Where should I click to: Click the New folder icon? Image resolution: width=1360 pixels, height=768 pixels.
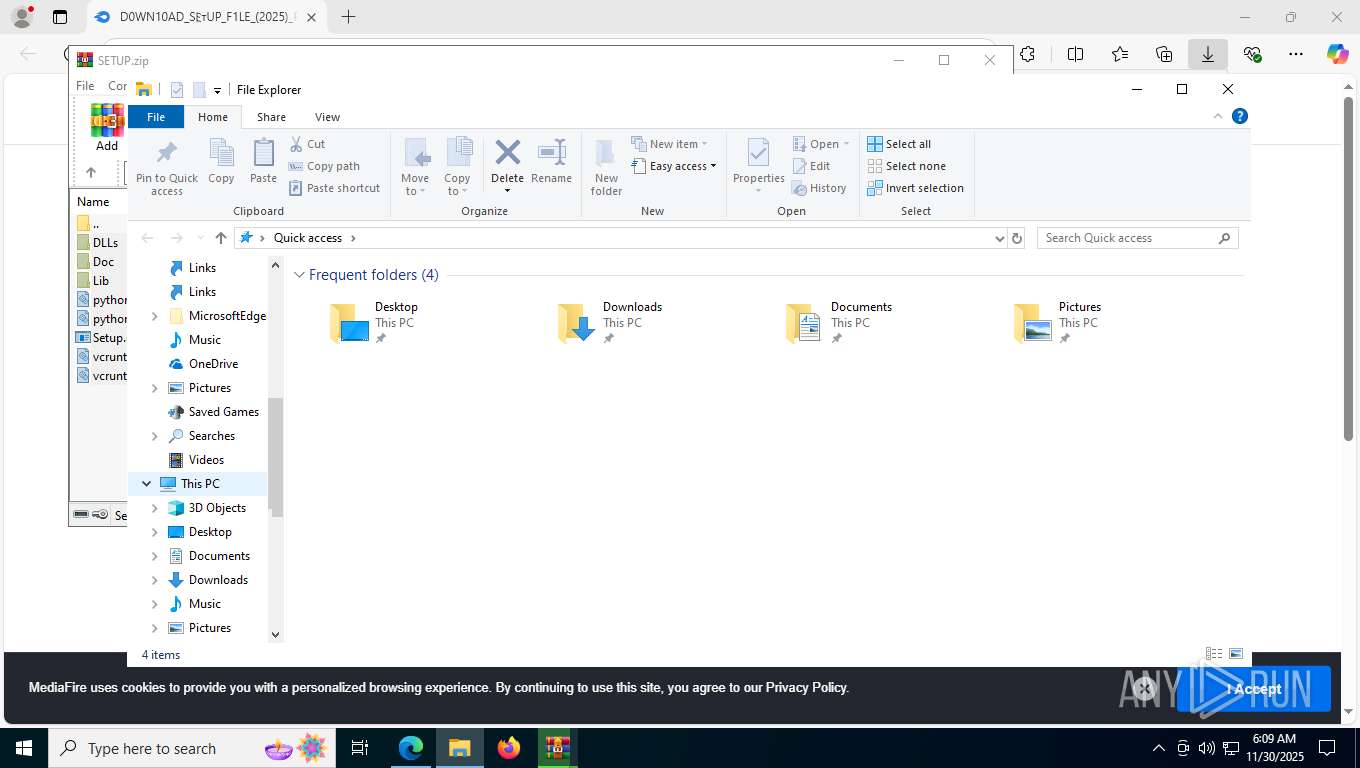point(606,153)
